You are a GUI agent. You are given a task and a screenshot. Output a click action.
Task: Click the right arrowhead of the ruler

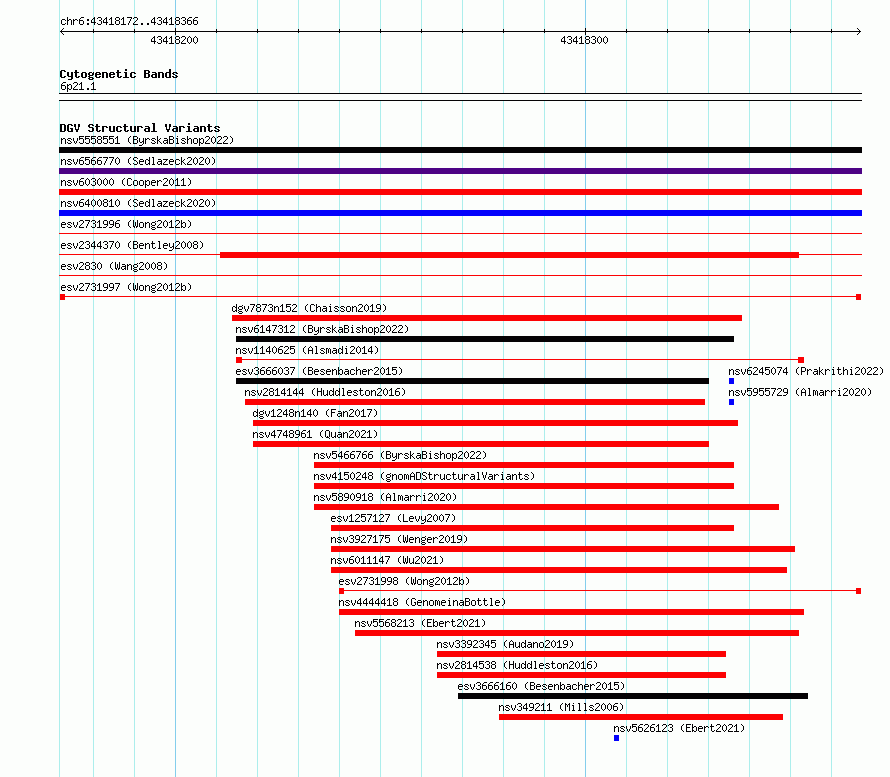pos(859,32)
